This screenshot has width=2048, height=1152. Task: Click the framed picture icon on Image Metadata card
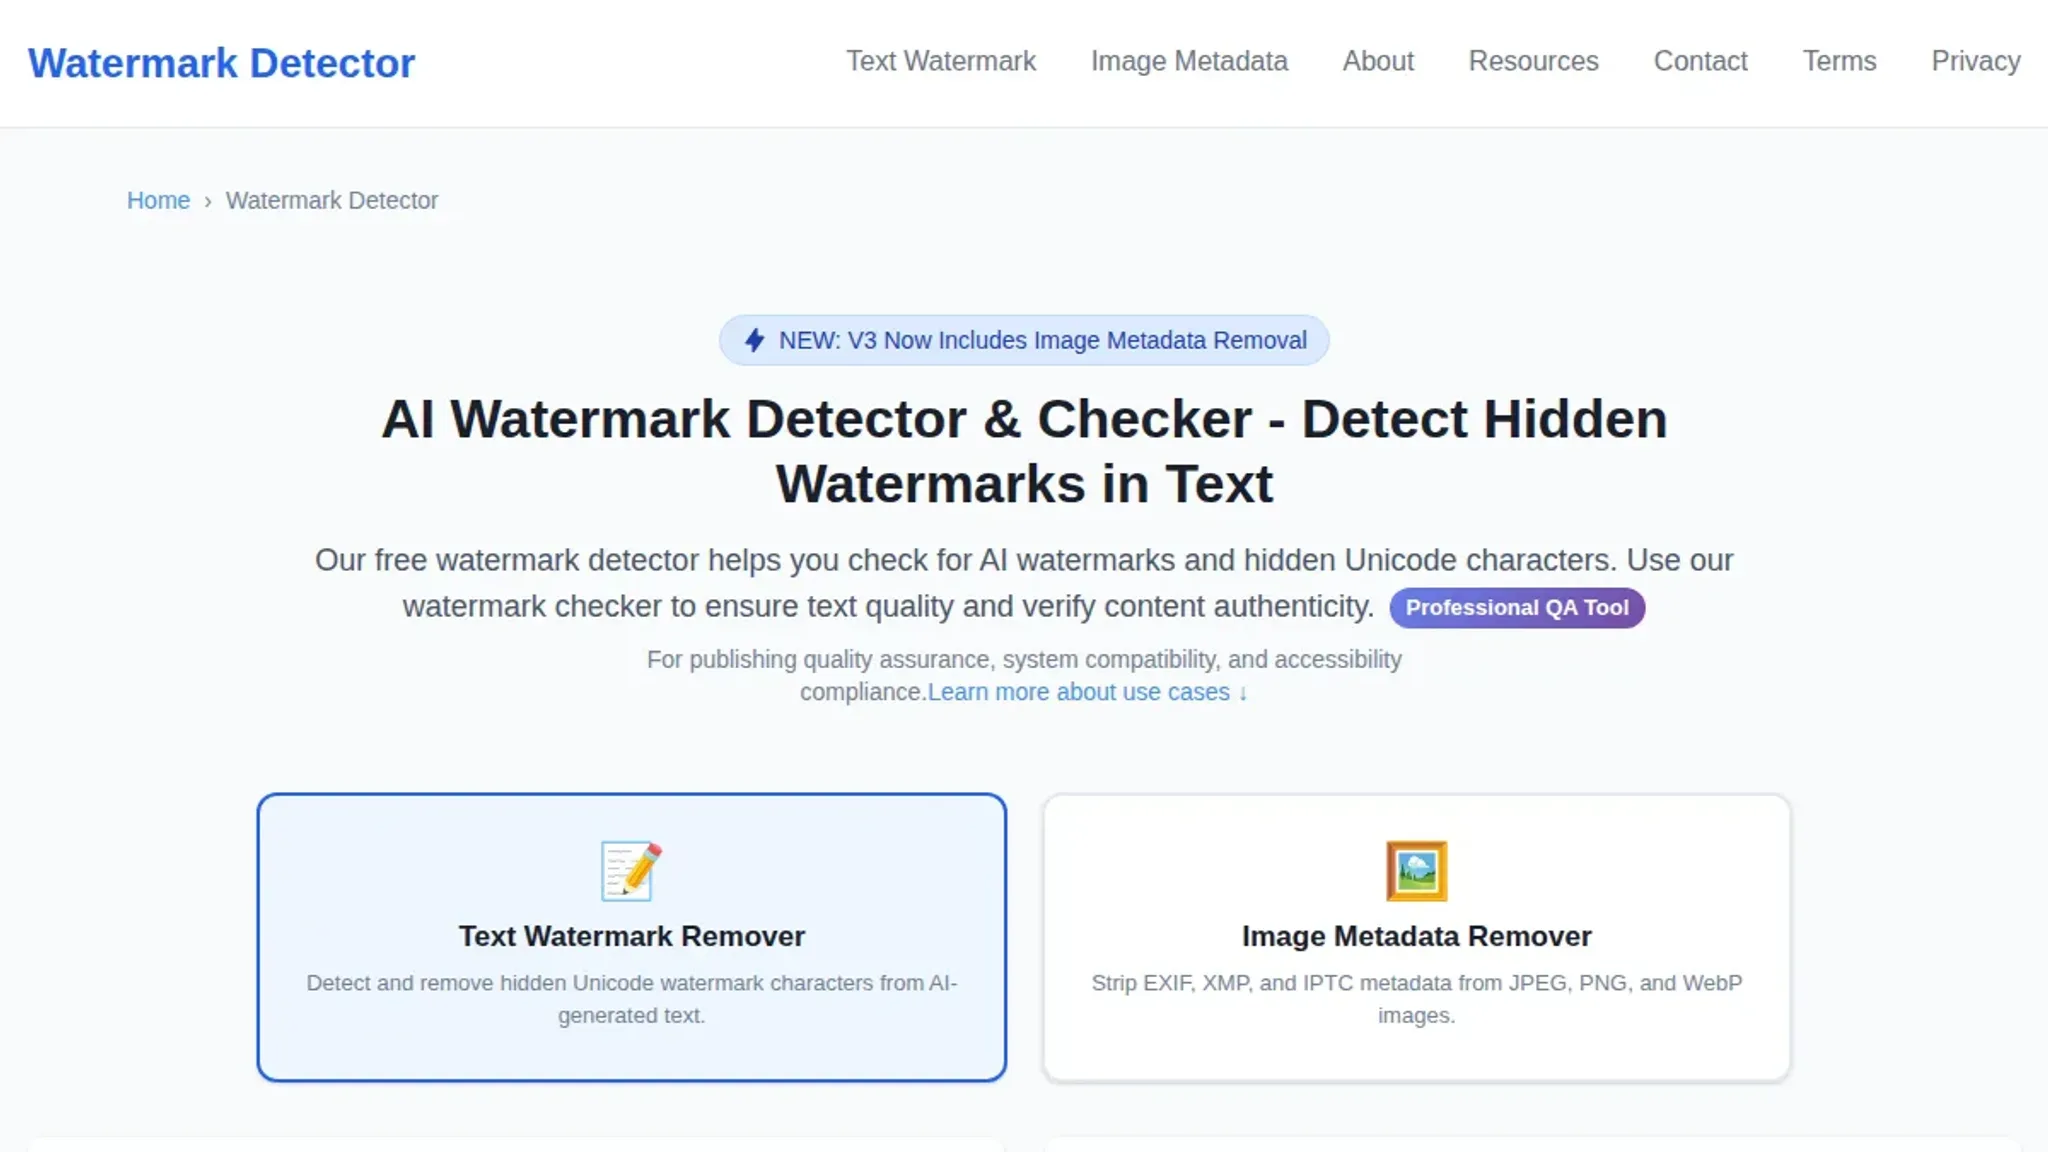(1416, 871)
